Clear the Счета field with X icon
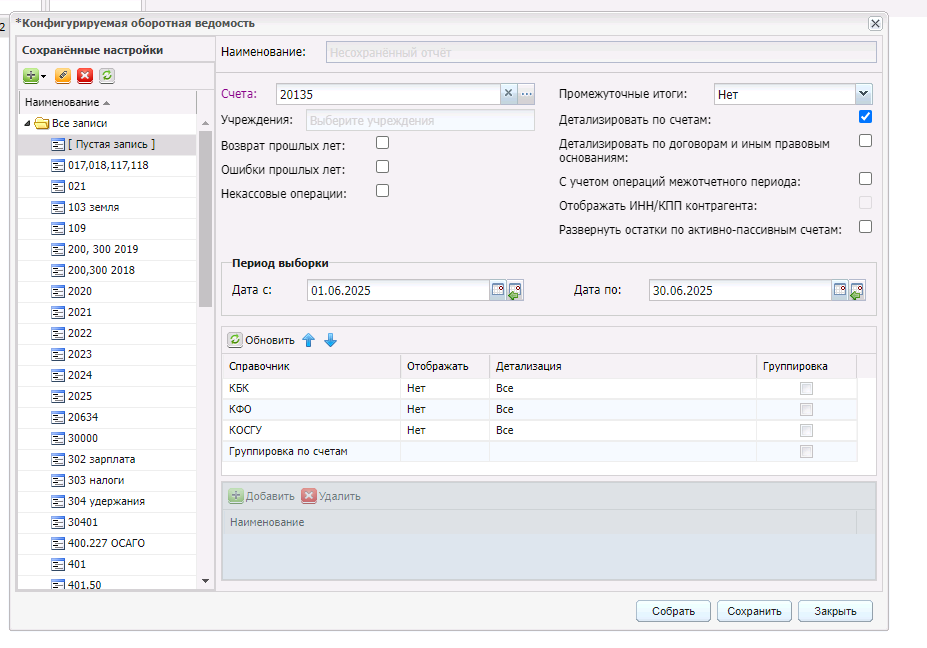 (508, 94)
